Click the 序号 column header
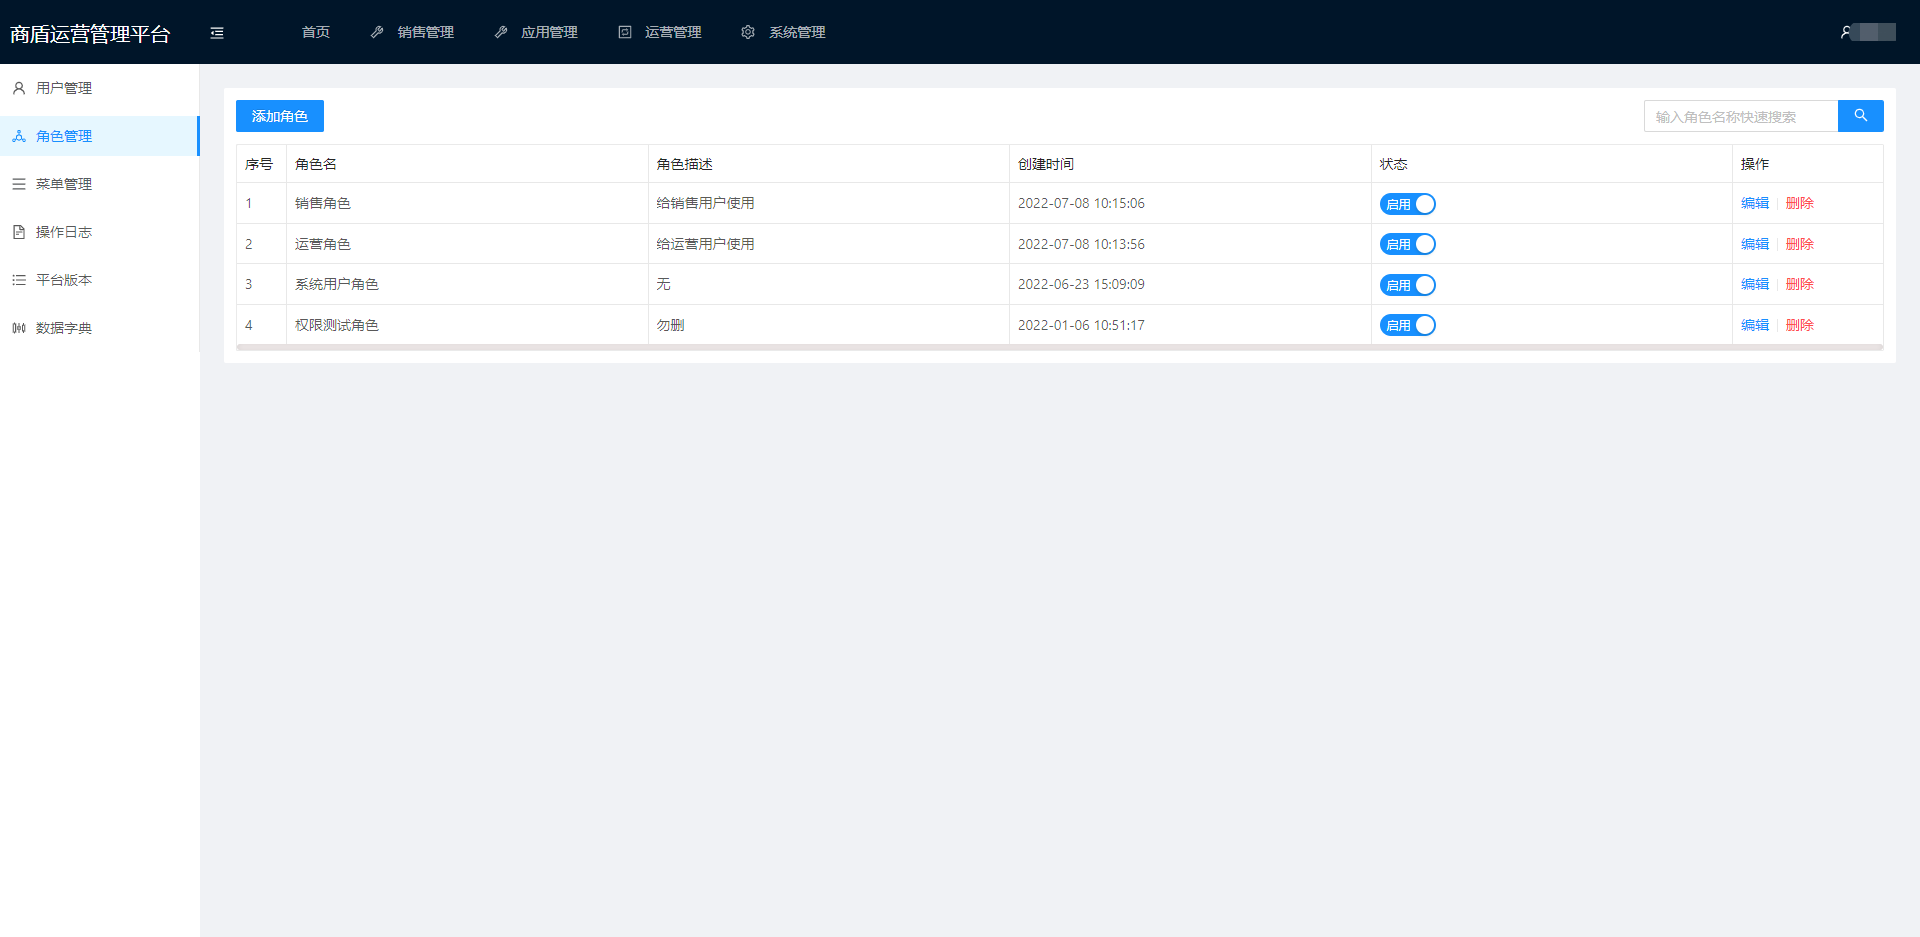Image resolution: width=1920 pixels, height=937 pixels. click(x=259, y=164)
